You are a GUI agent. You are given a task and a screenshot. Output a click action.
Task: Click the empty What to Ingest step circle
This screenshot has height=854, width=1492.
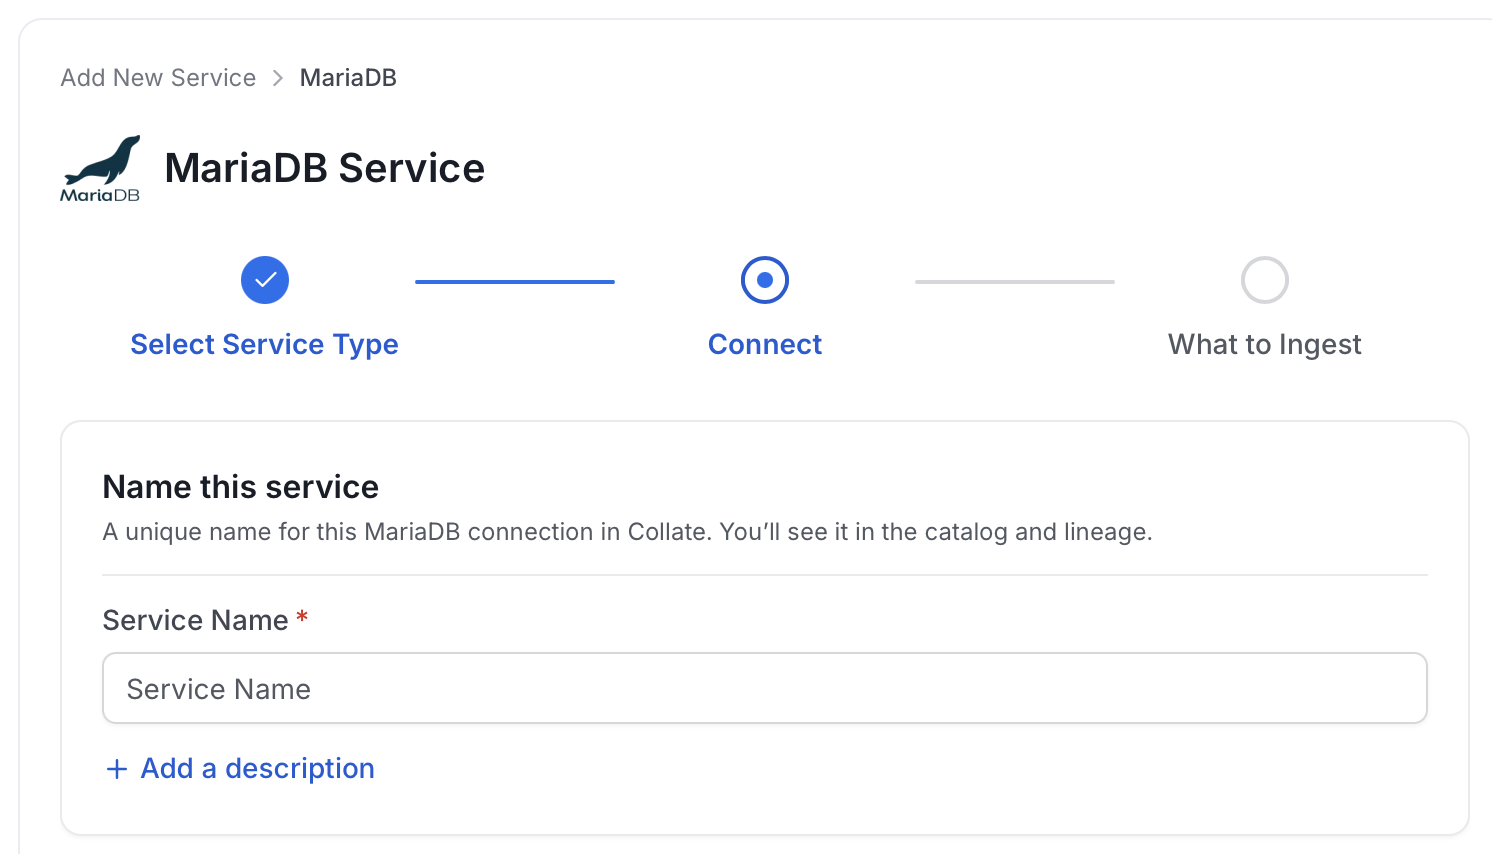tap(1265, 280)
